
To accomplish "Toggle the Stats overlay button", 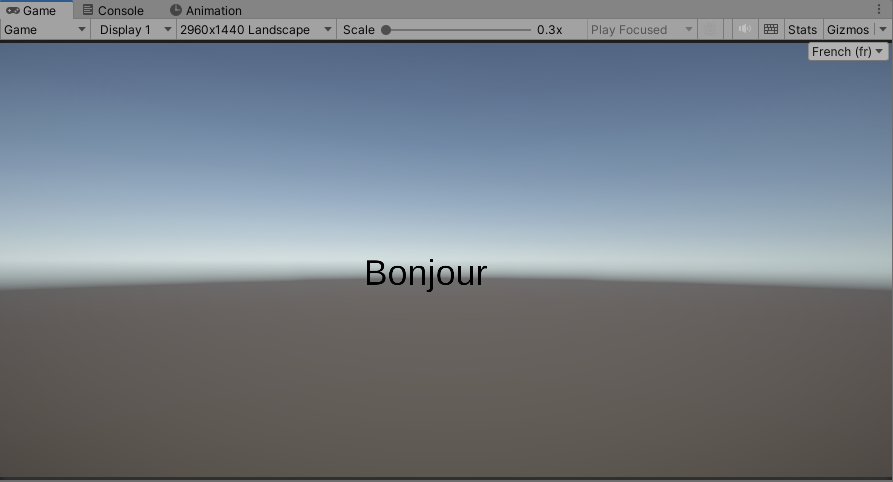I will [802, 30].
